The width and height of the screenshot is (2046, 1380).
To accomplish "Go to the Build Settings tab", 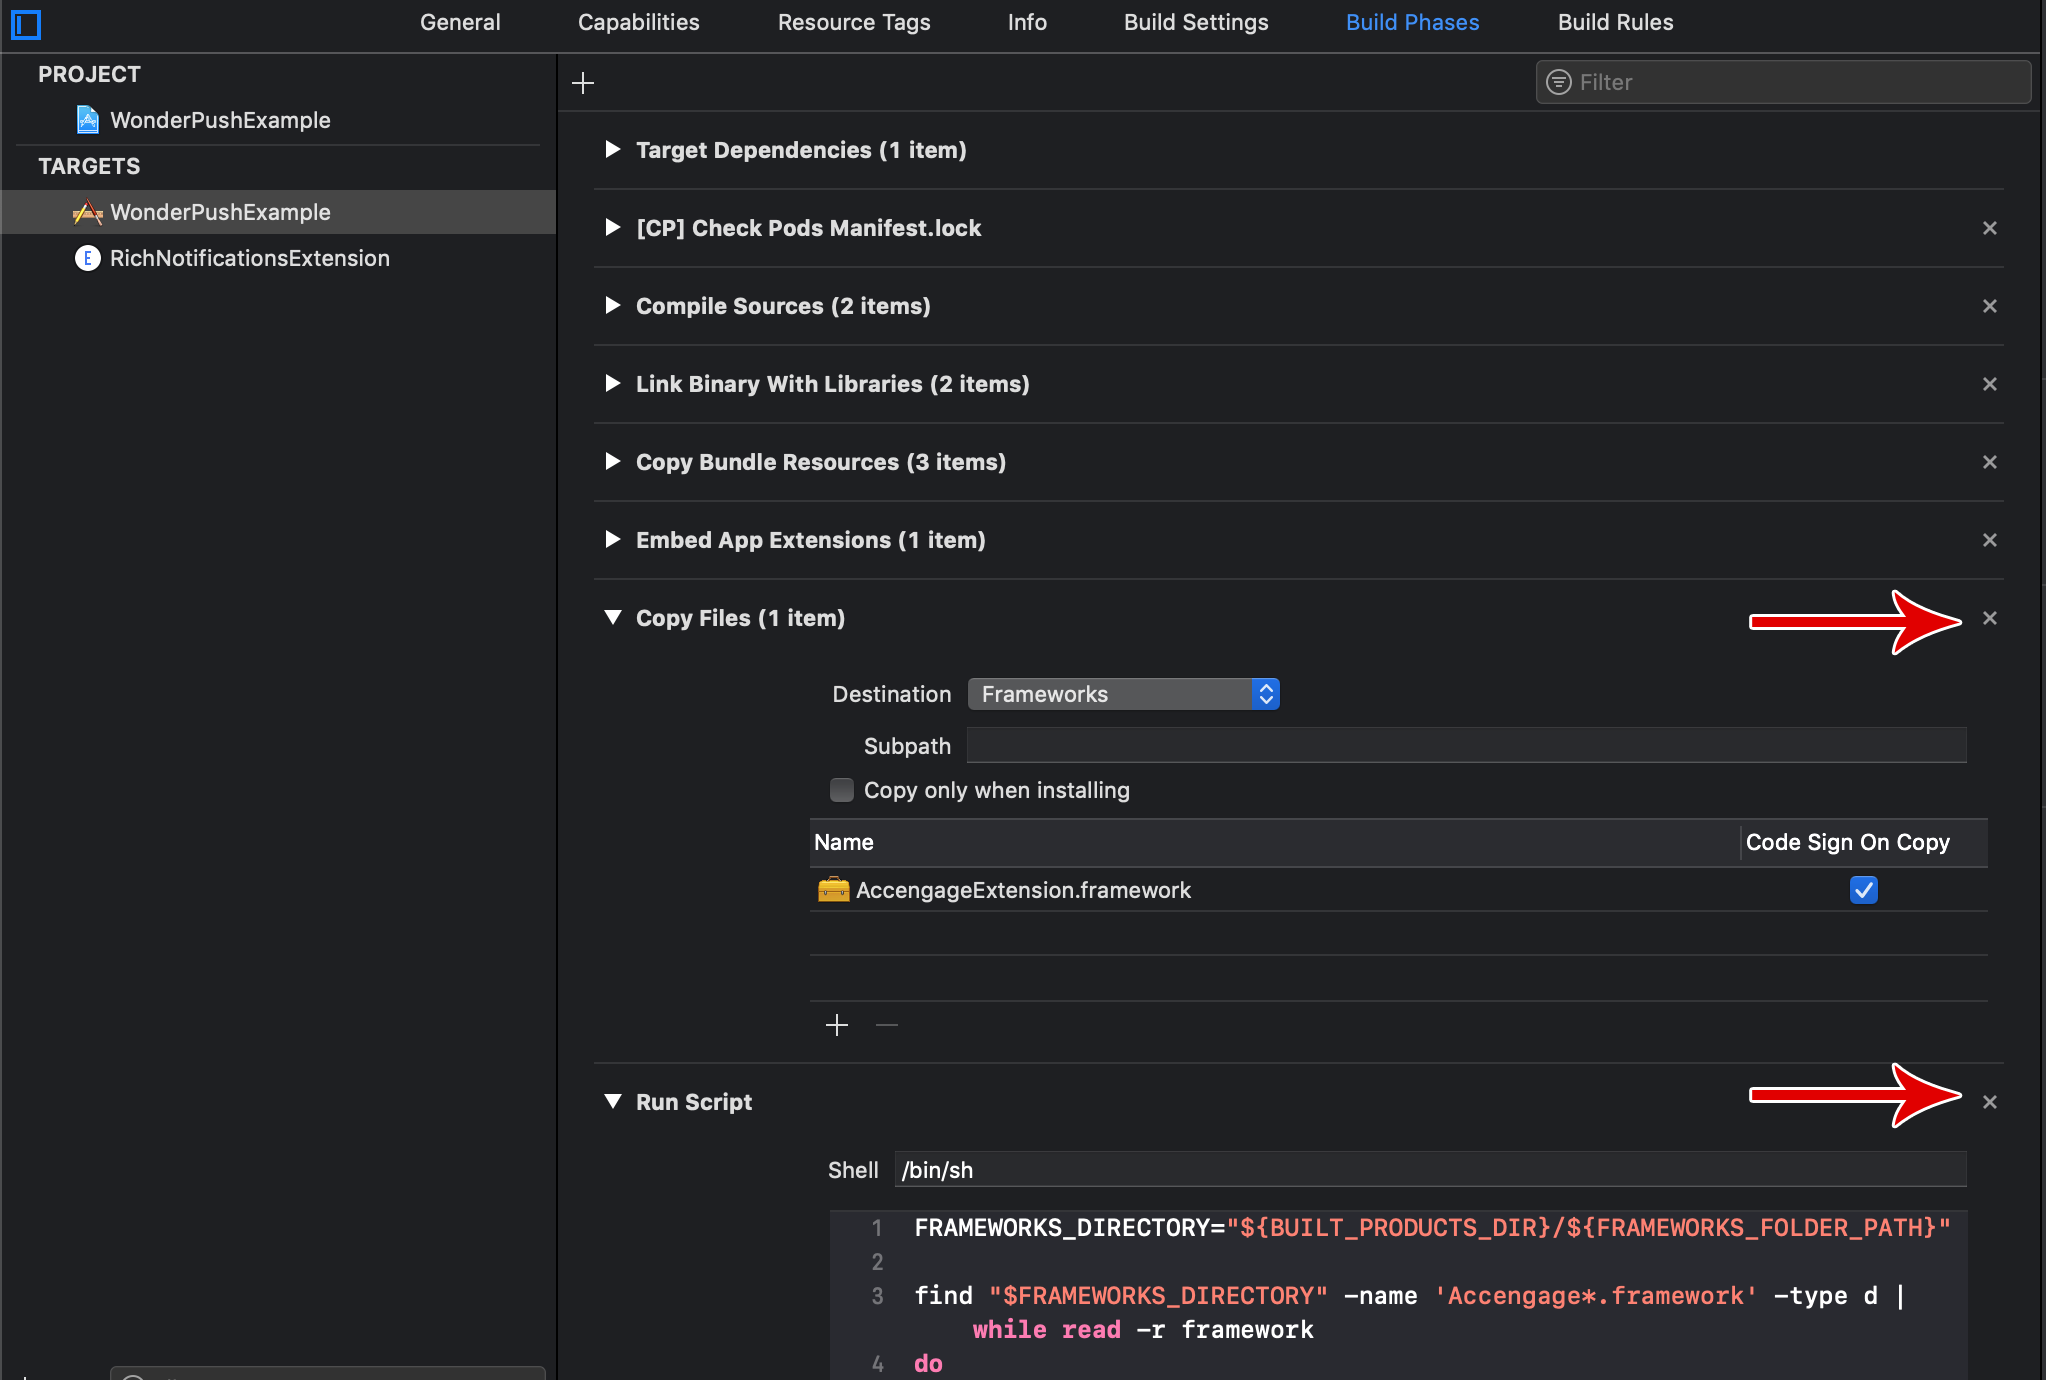I will (1196, 22).
